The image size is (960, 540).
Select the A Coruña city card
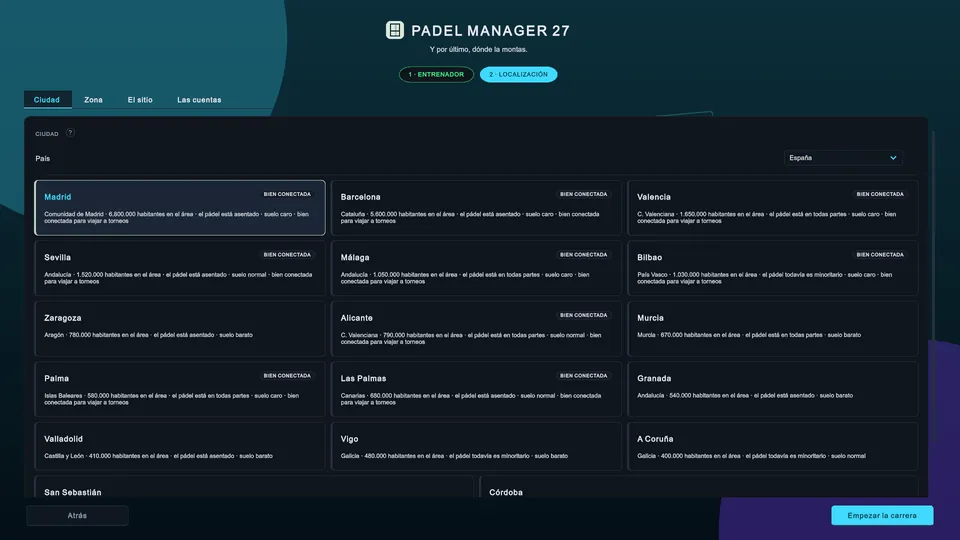[773, 446]
